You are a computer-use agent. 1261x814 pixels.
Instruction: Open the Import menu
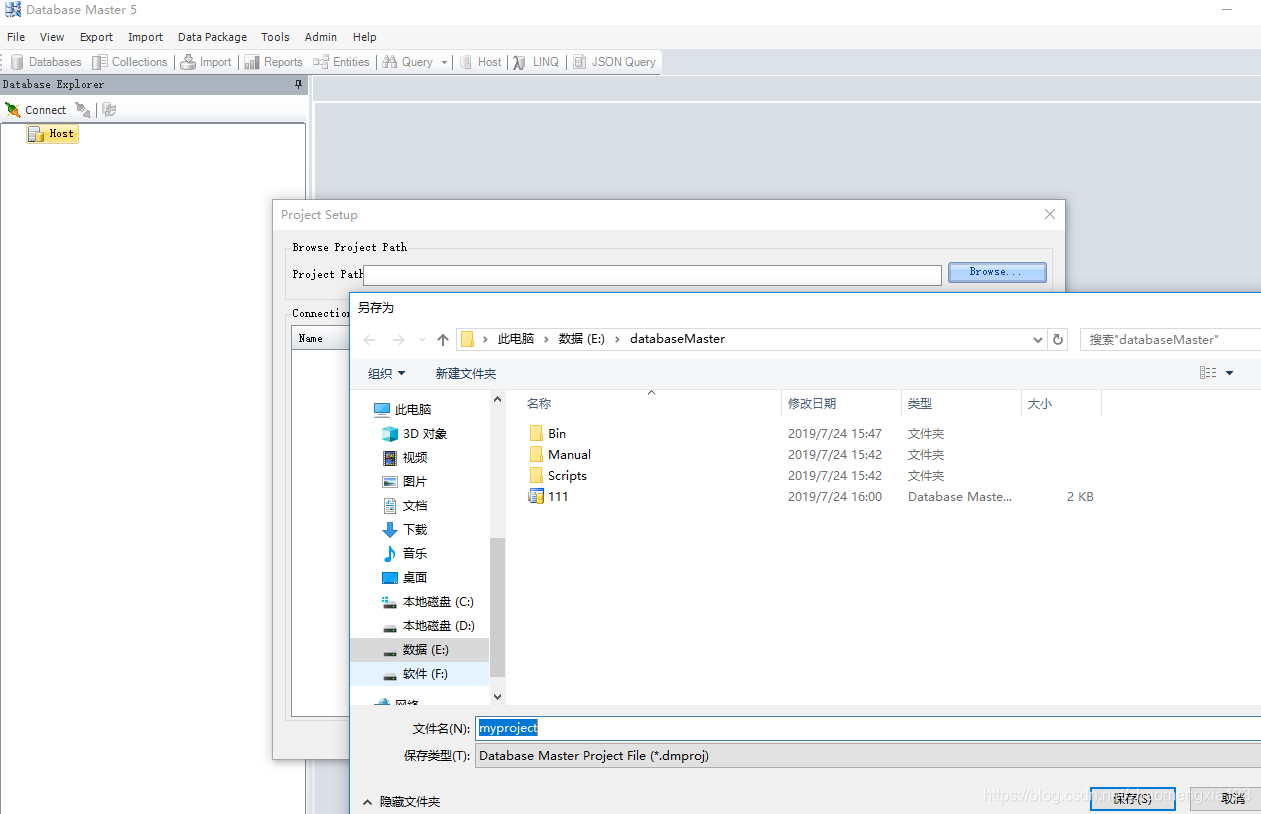(145, 37)
